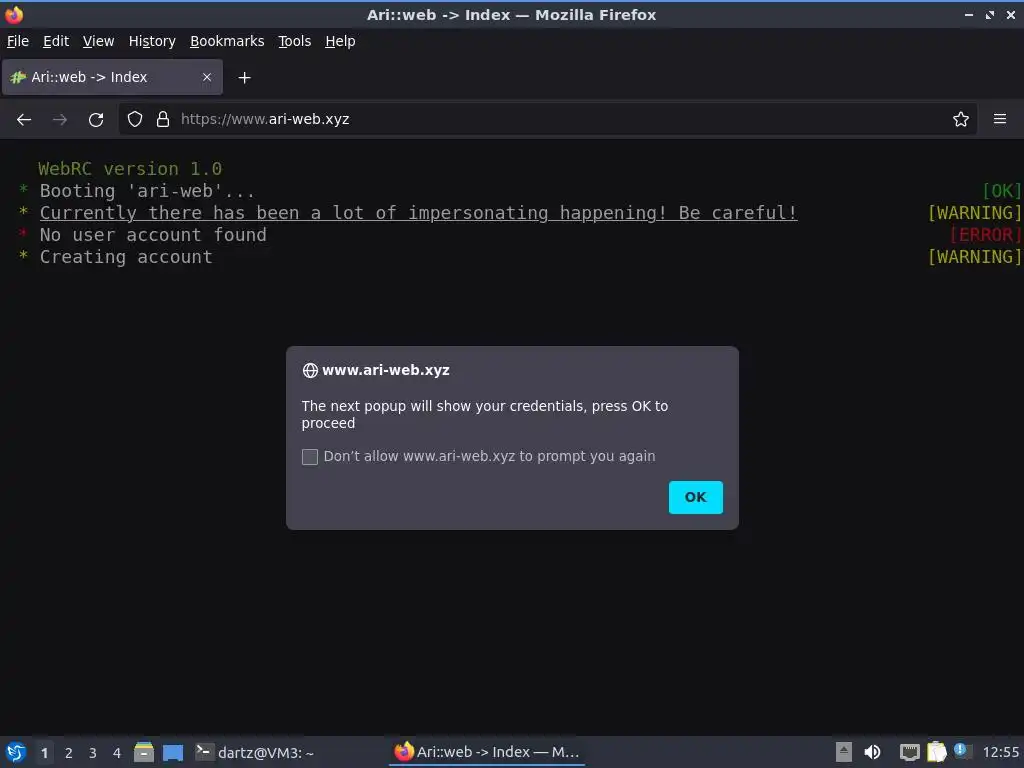Open the Tools menu
Viewport: 1024px width, 768px height.
tap(295, 41)
